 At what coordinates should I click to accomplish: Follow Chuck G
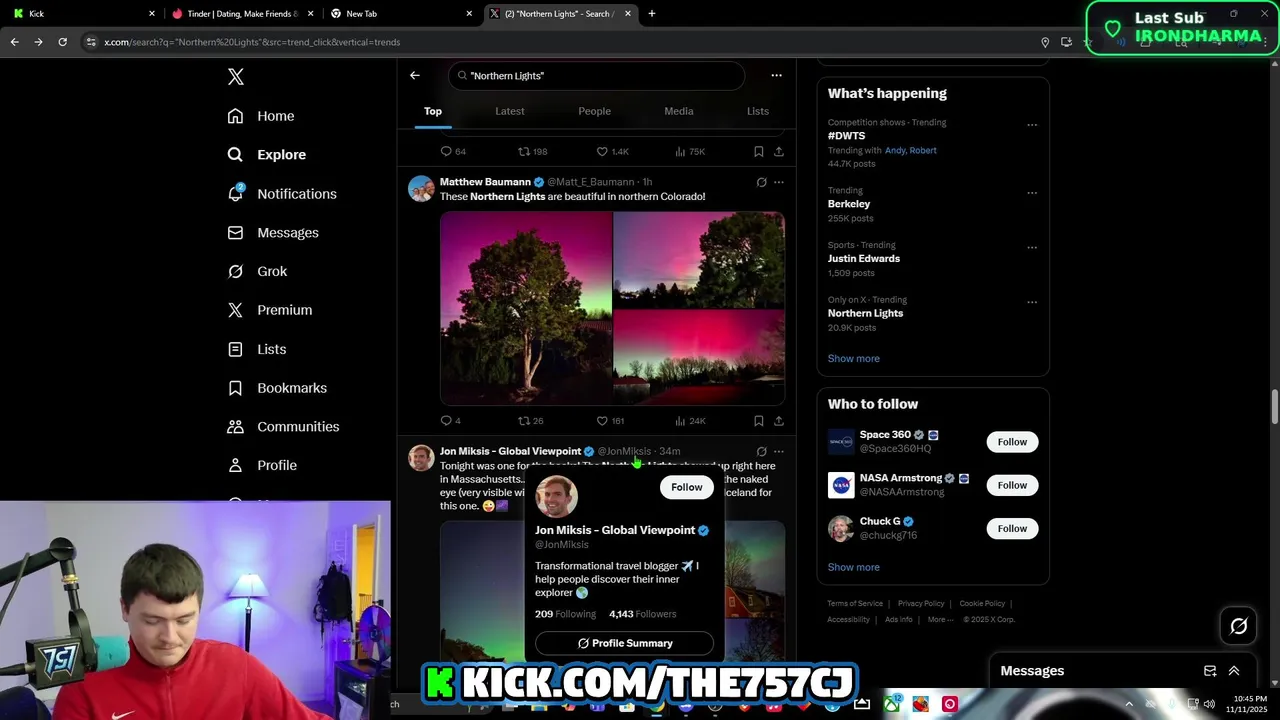(1012, 528)
